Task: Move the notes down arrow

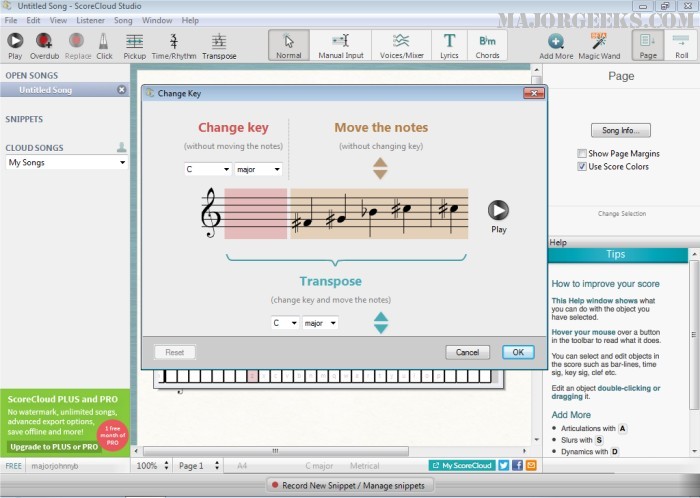Action: point(380,174)
